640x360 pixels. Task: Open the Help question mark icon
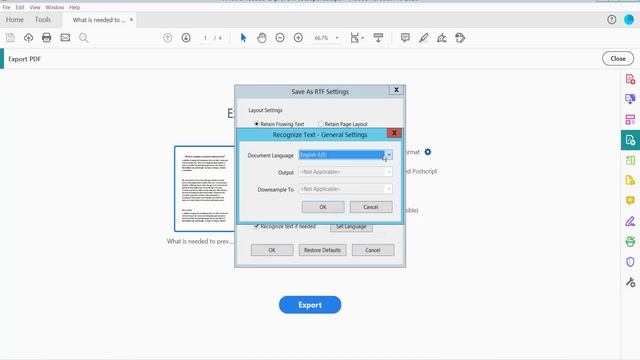point(611,20)
